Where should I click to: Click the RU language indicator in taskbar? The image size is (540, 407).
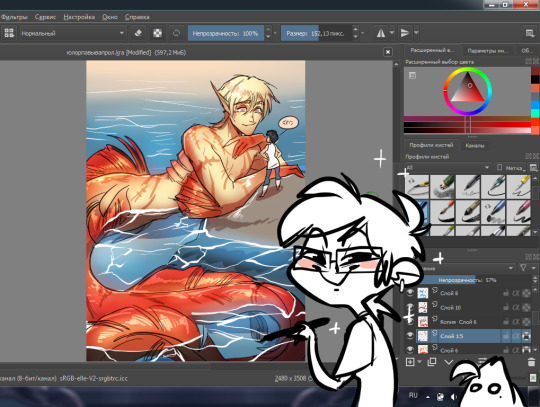pyautogui.click(x=413, y=395)
